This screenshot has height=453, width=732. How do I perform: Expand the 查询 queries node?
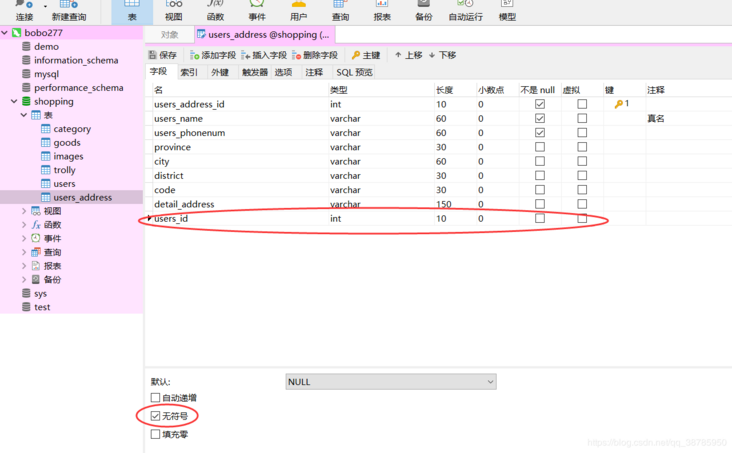[24, 252]
